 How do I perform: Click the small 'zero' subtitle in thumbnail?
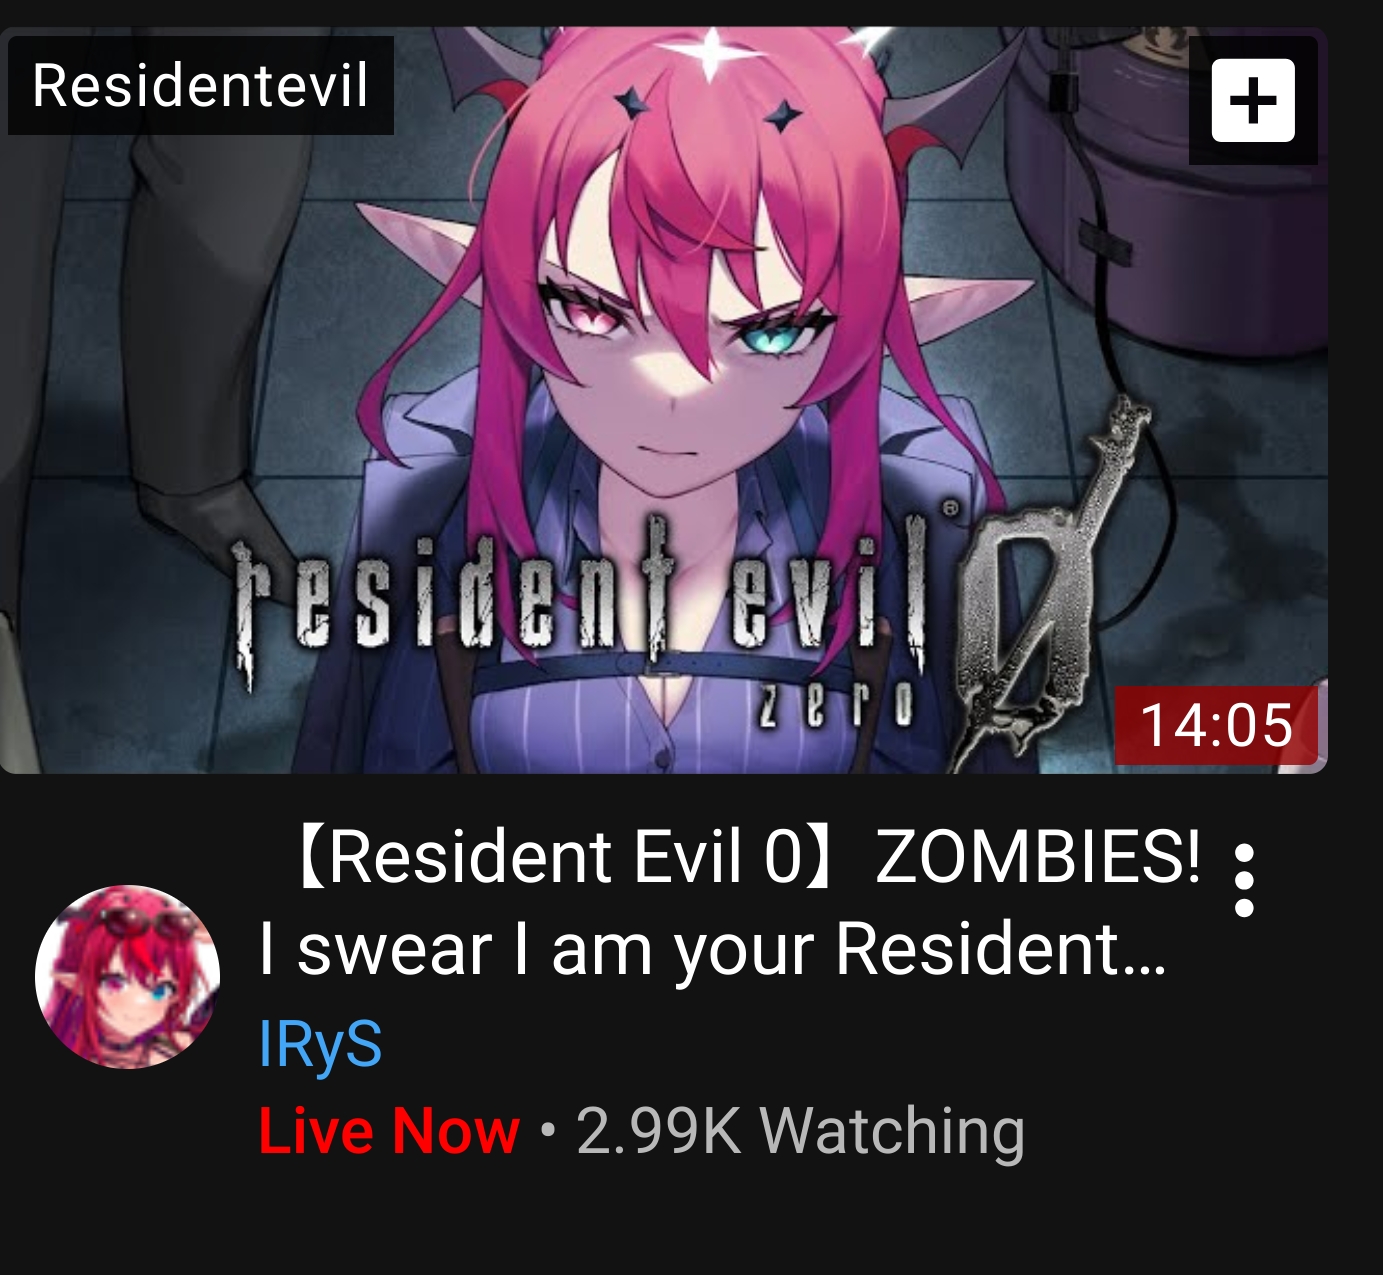tap(836, 707)
